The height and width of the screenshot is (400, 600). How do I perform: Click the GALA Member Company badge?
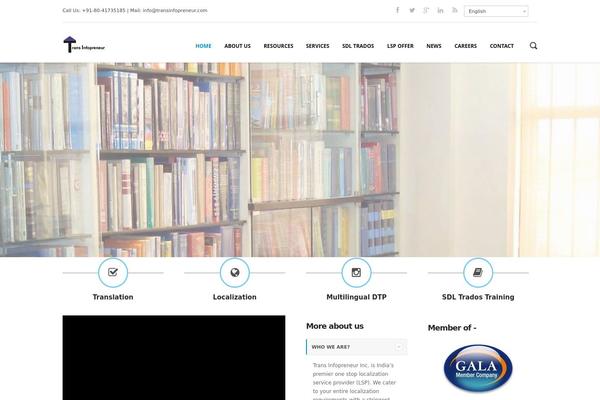pos(478,368)
